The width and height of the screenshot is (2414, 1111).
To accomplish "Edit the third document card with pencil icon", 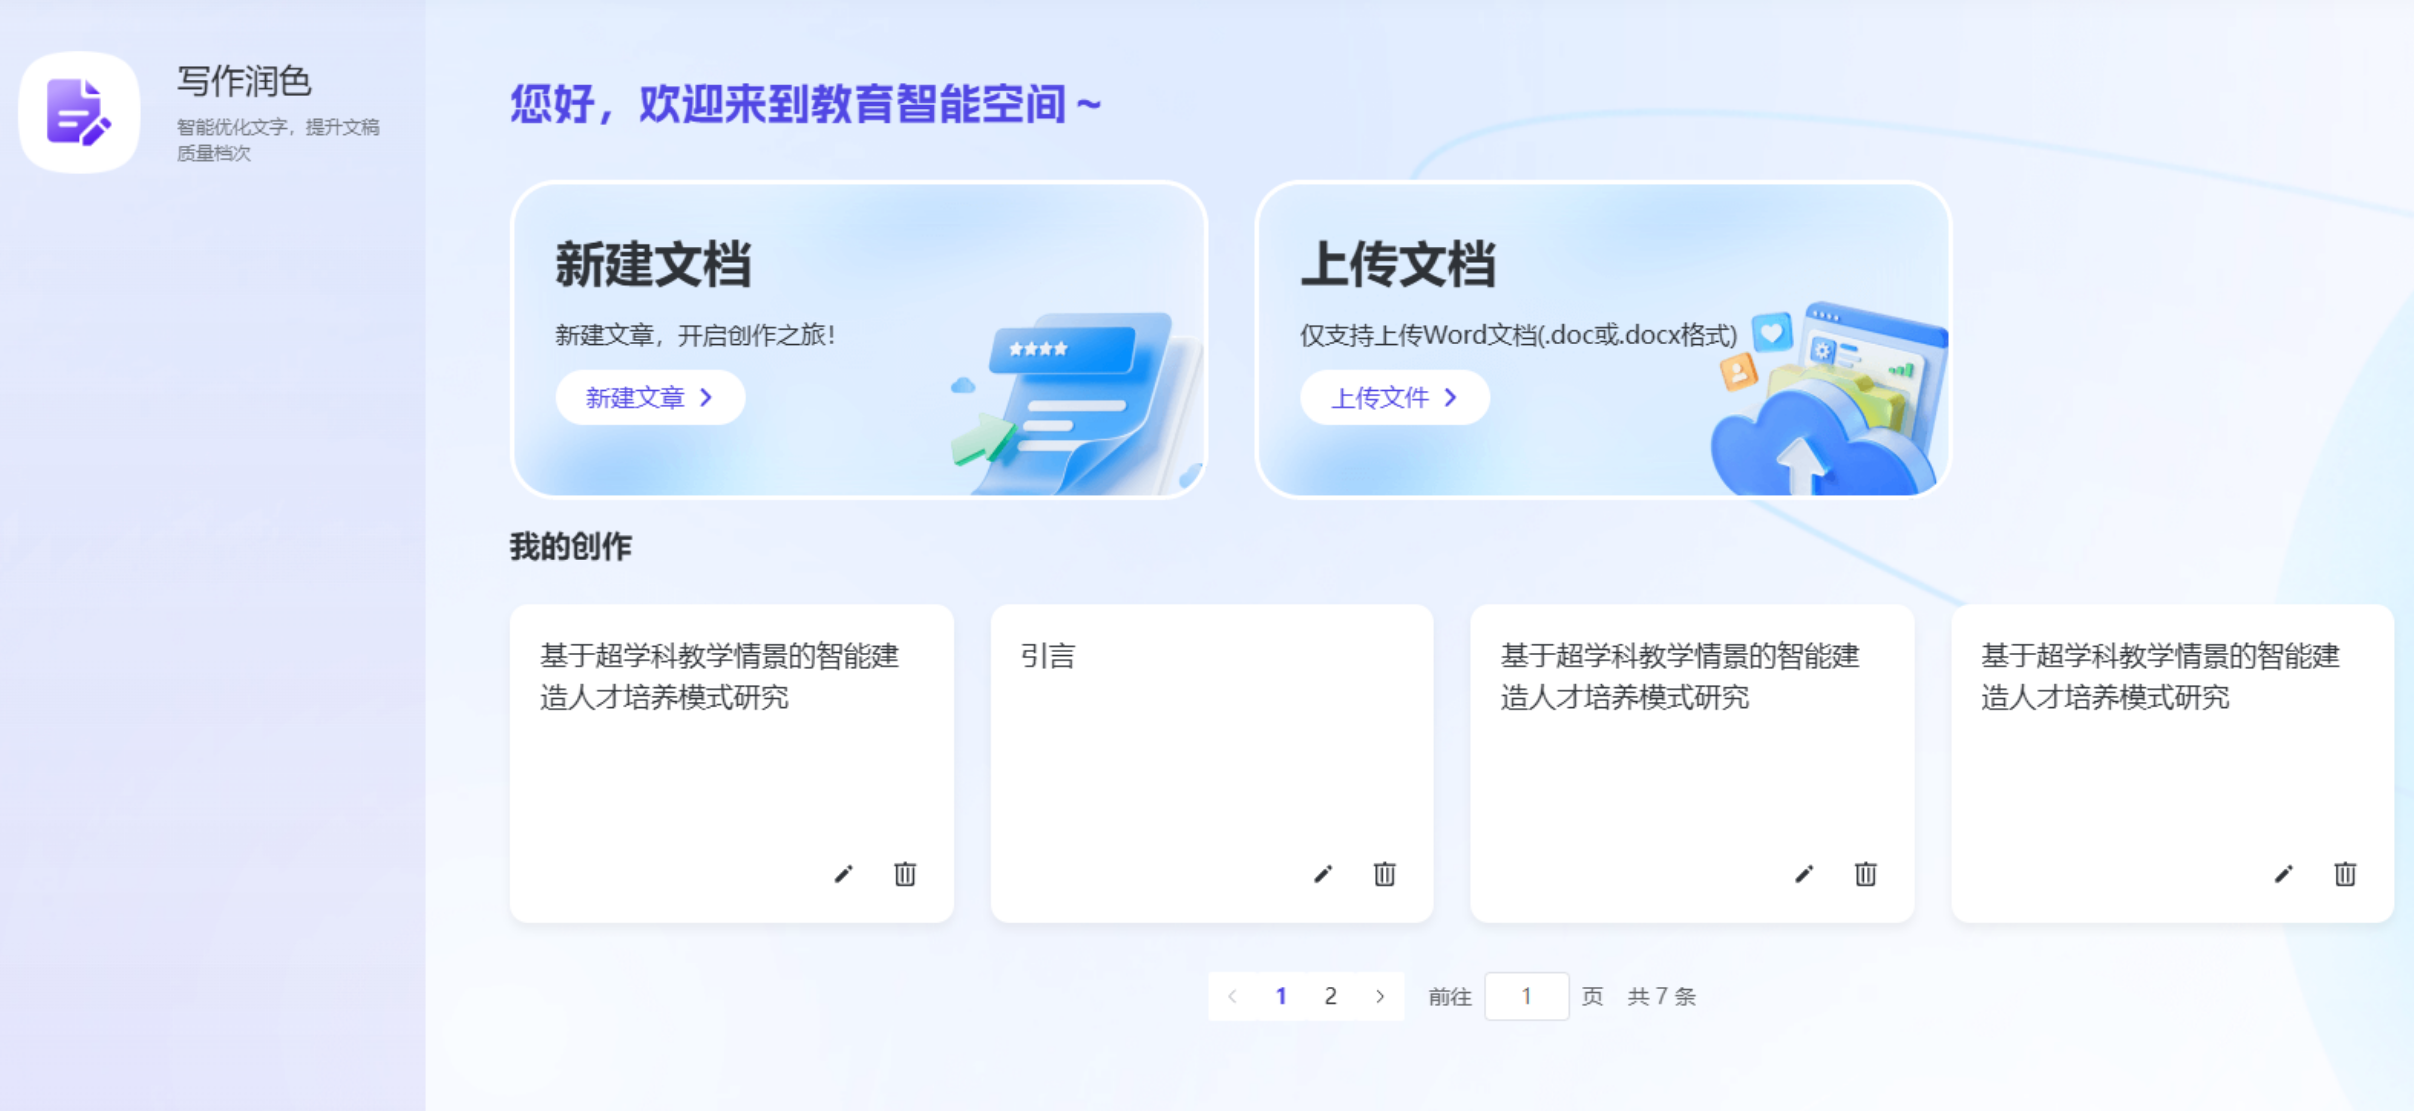I will pyautogui.click(x=1804, y=874).
